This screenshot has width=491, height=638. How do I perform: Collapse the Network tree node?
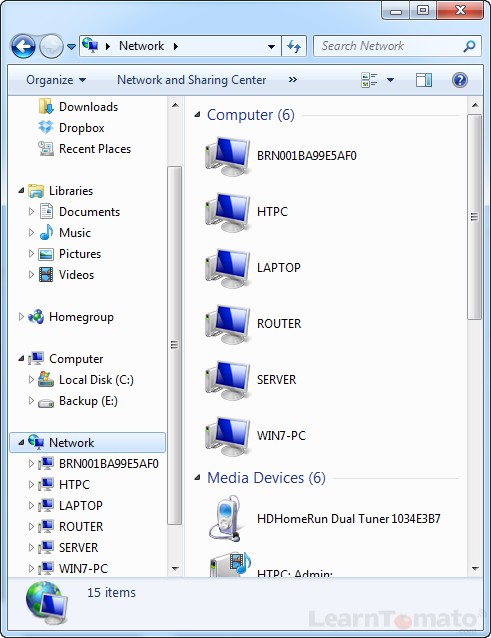click(21, 442)
